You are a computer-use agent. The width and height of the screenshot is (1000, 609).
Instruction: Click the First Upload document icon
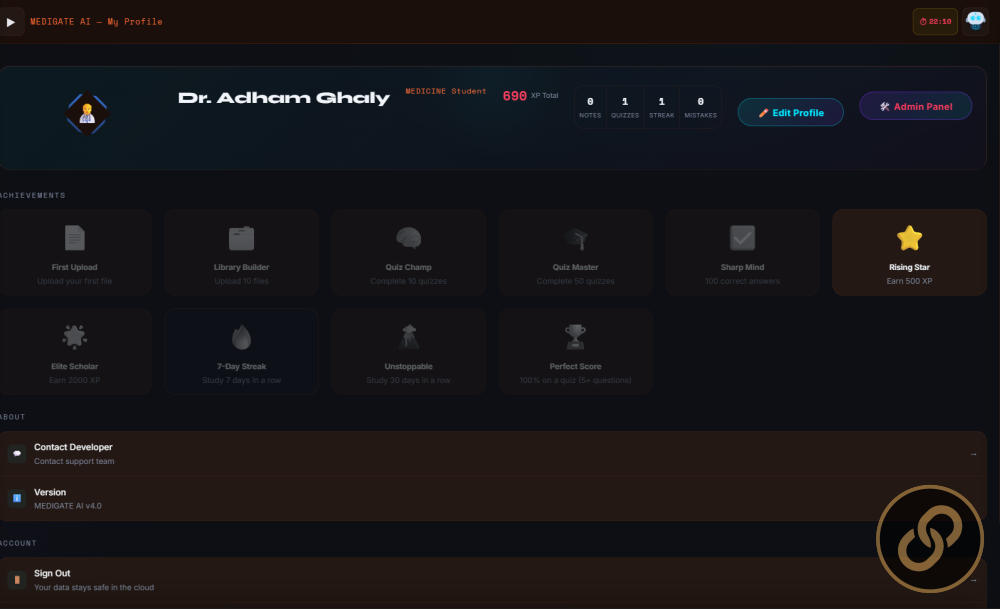(x=75, y=238)
